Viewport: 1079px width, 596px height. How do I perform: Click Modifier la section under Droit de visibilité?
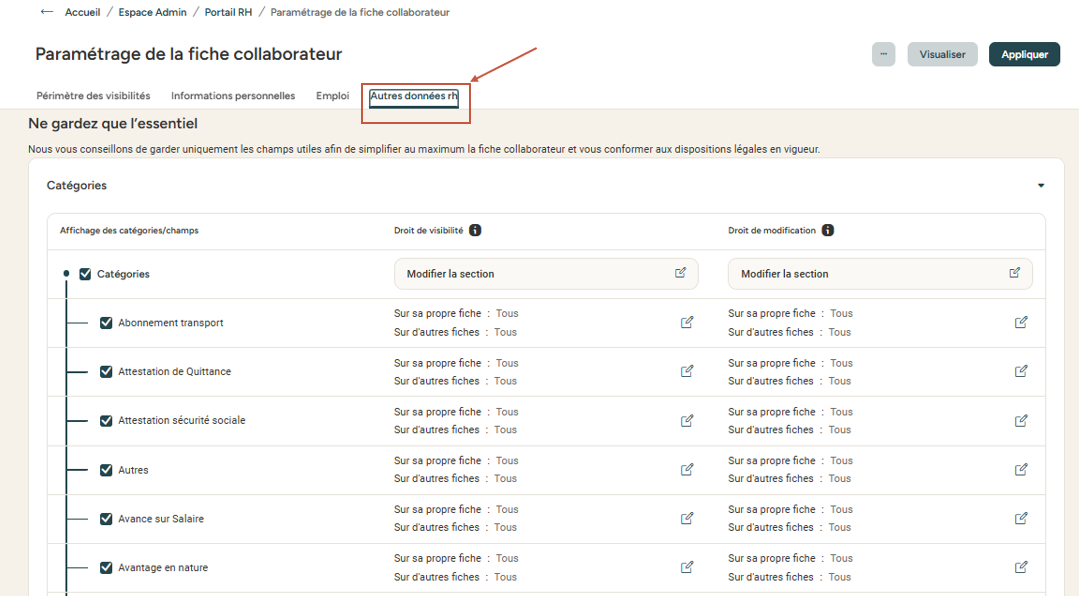[546, 274]
